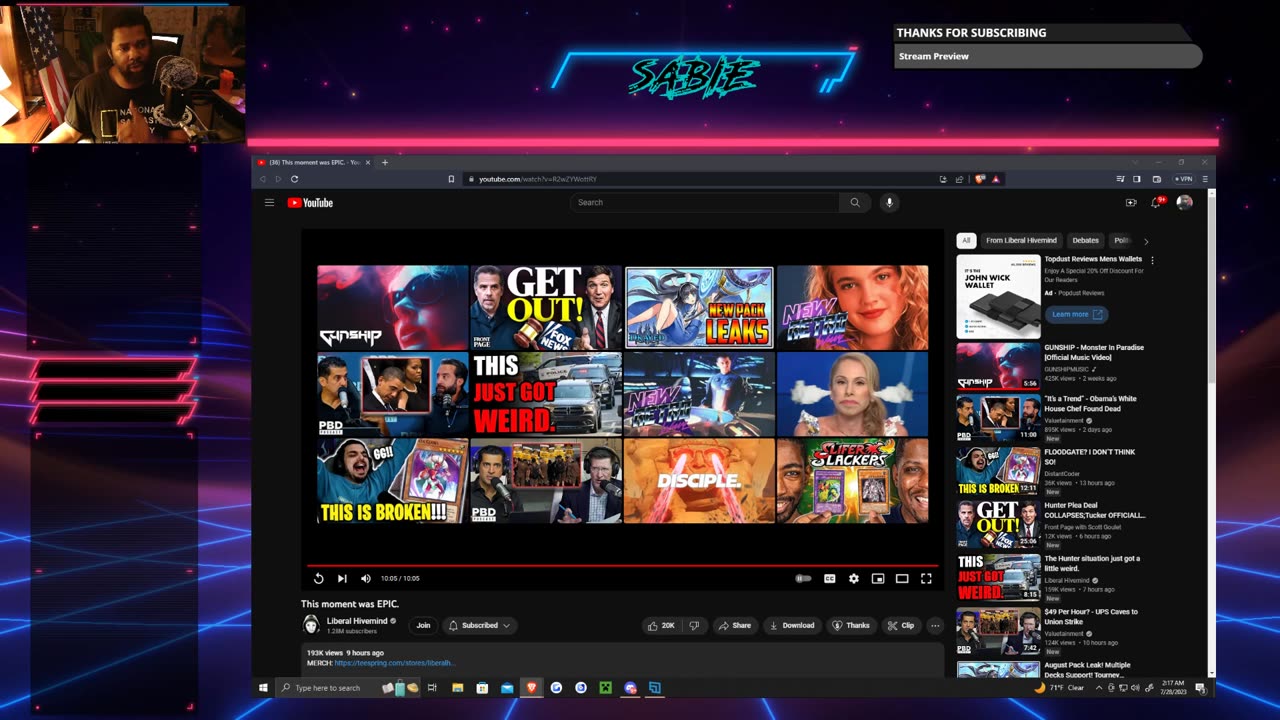Click the Join channel button
Screen dimensions: 1280x720
pos(423,625)
